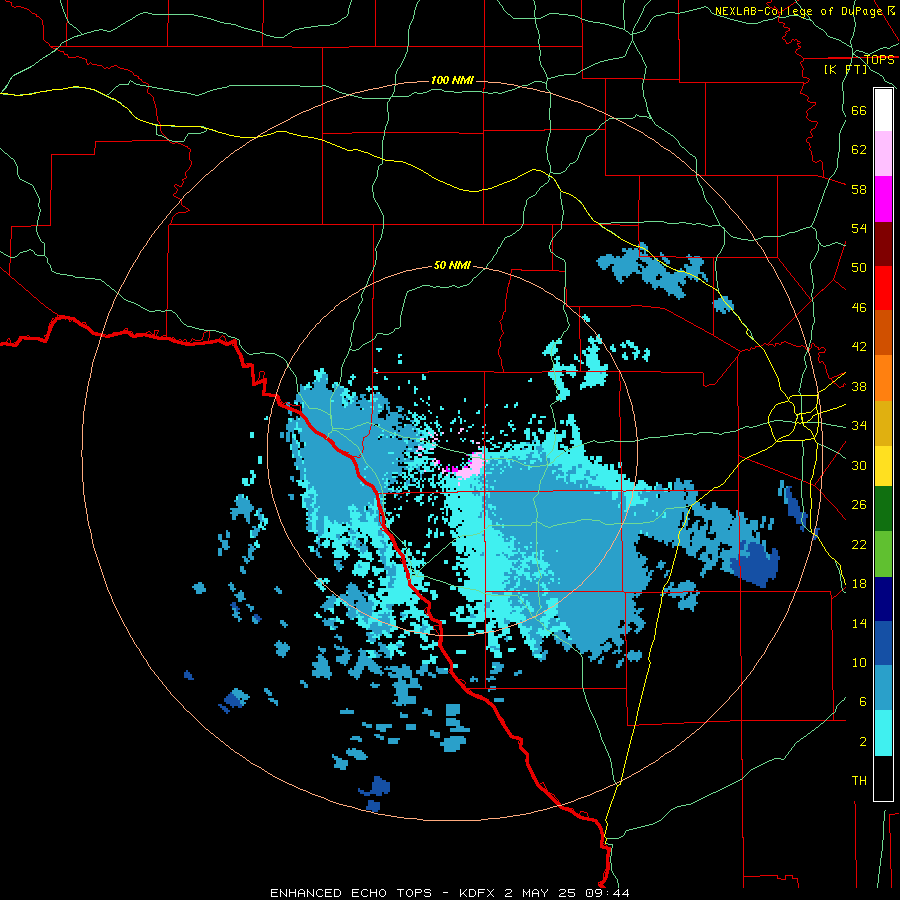
Task: Select the light pink legend swatch
Action: pos(883,154)
